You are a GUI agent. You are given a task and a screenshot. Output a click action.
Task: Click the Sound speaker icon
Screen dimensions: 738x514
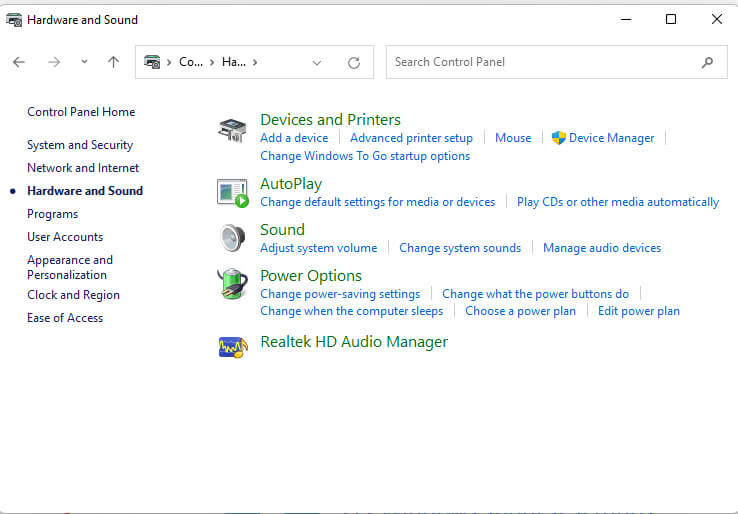[x=233, y=238]
